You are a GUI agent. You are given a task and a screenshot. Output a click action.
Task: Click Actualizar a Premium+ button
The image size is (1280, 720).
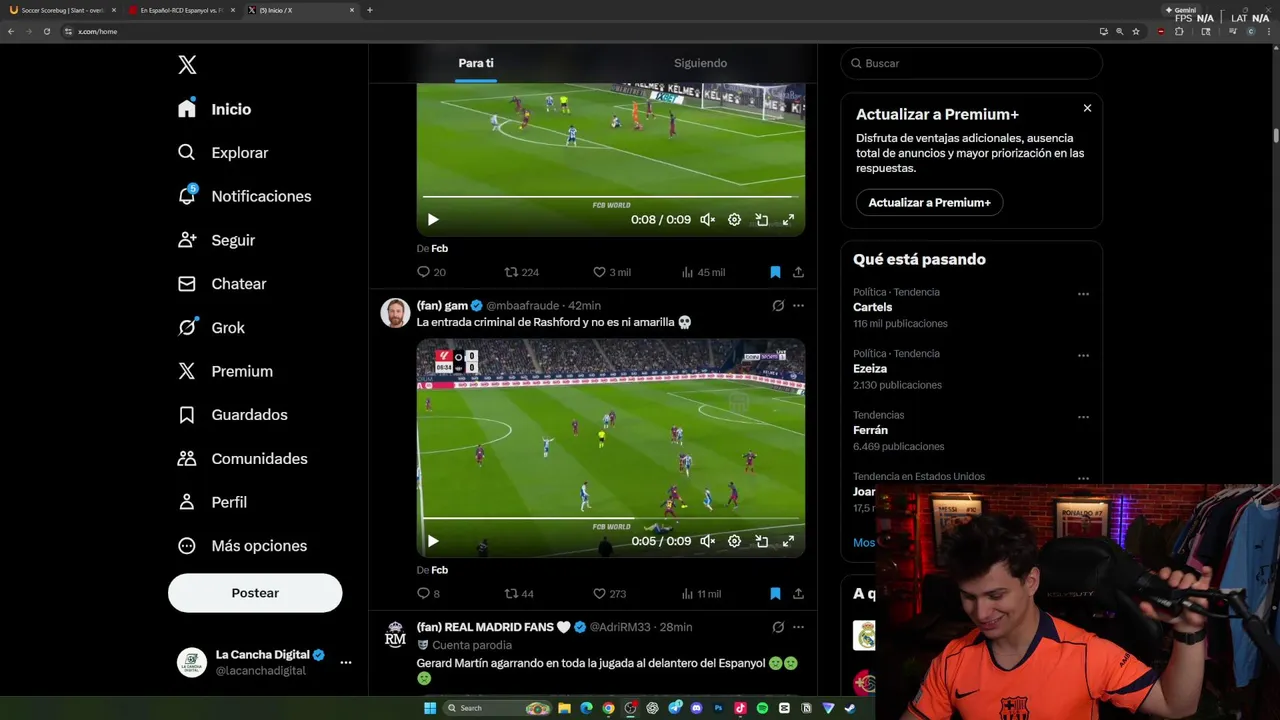pyautogui.click(x=929, y=202)
